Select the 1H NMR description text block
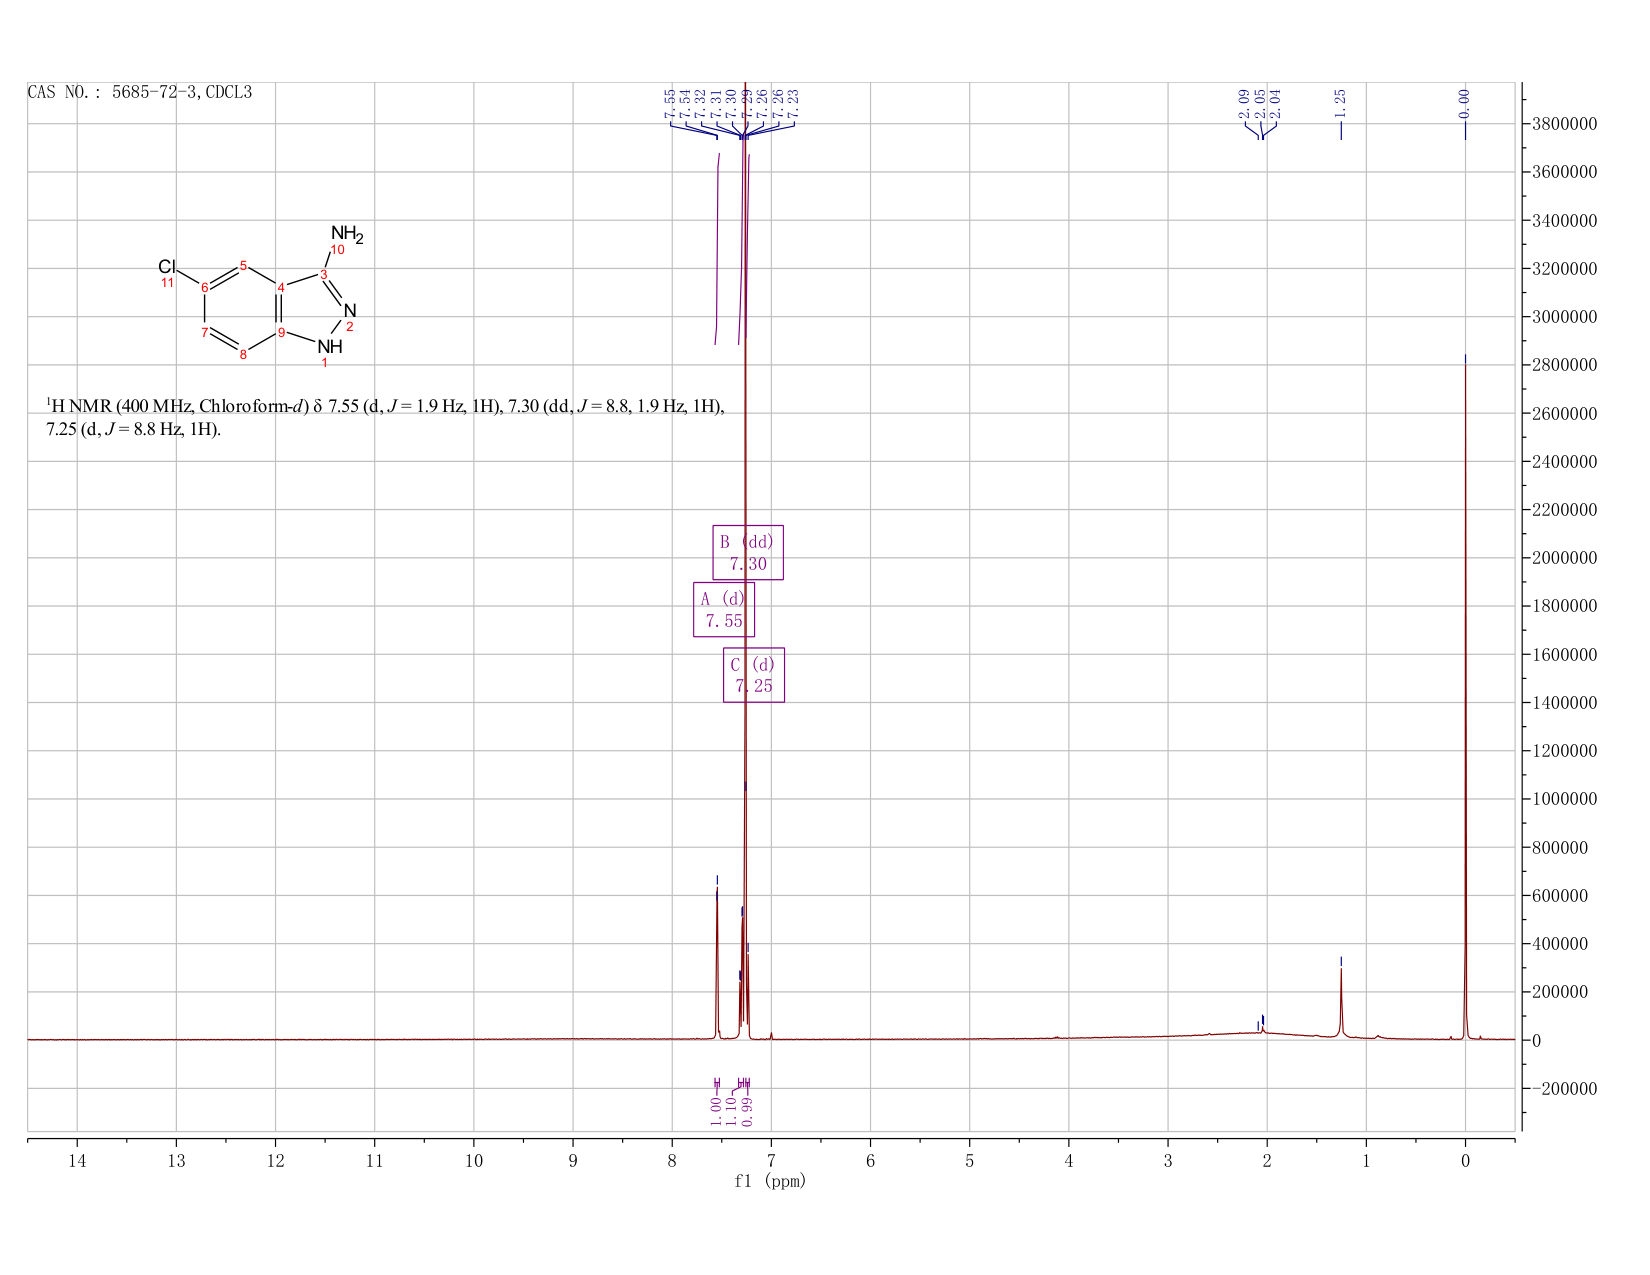 click(385, 418)
